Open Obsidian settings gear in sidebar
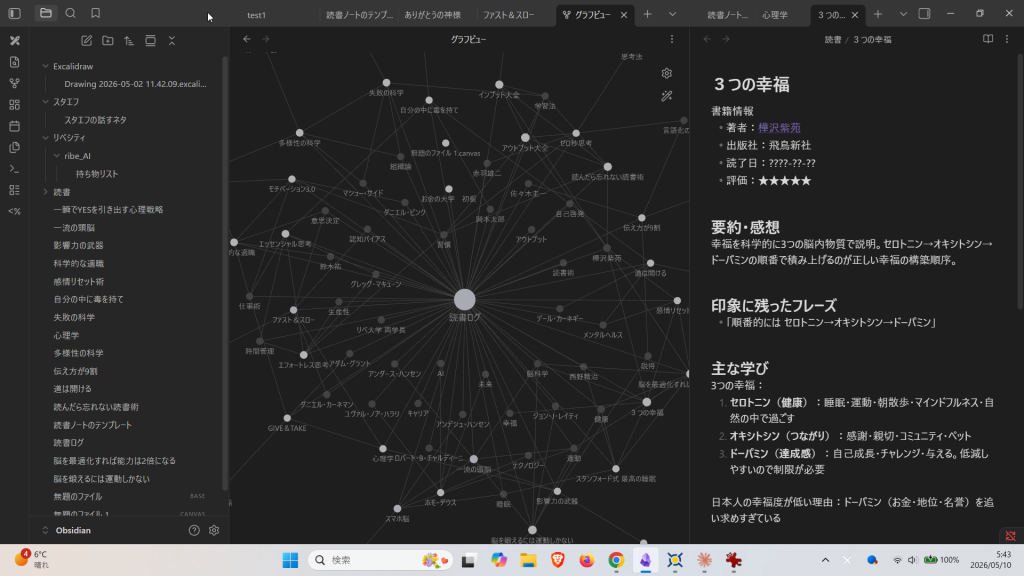This screenshot has height=576, width=1024. pos(214,530)
